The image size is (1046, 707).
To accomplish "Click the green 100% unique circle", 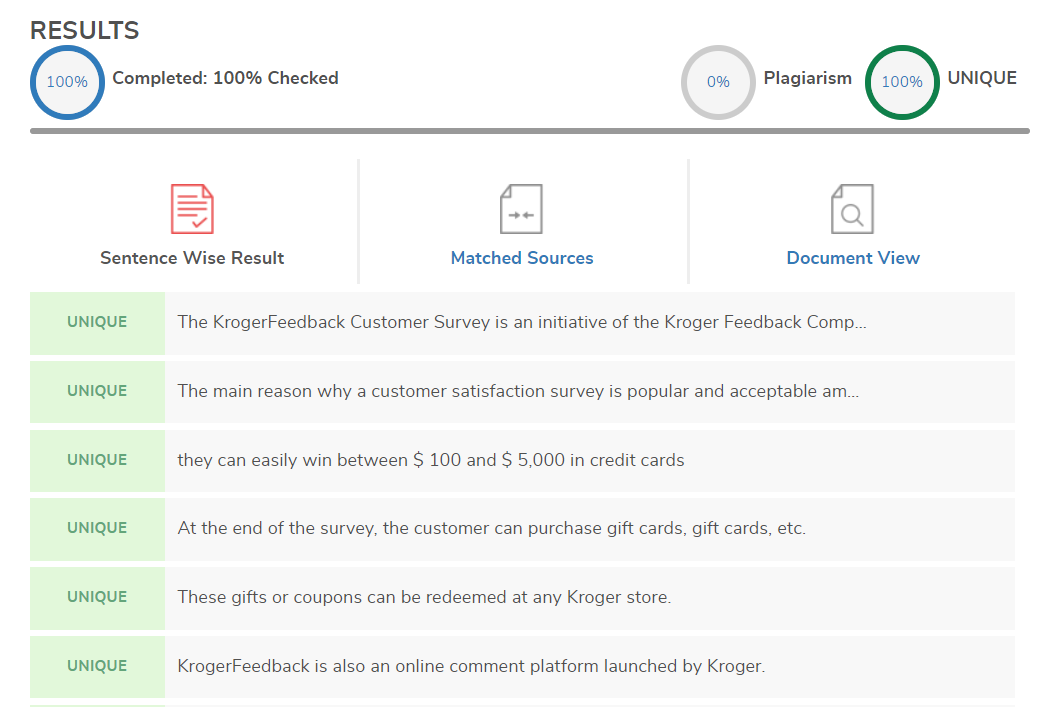I will pyautogui.click(x=902, y=82).
